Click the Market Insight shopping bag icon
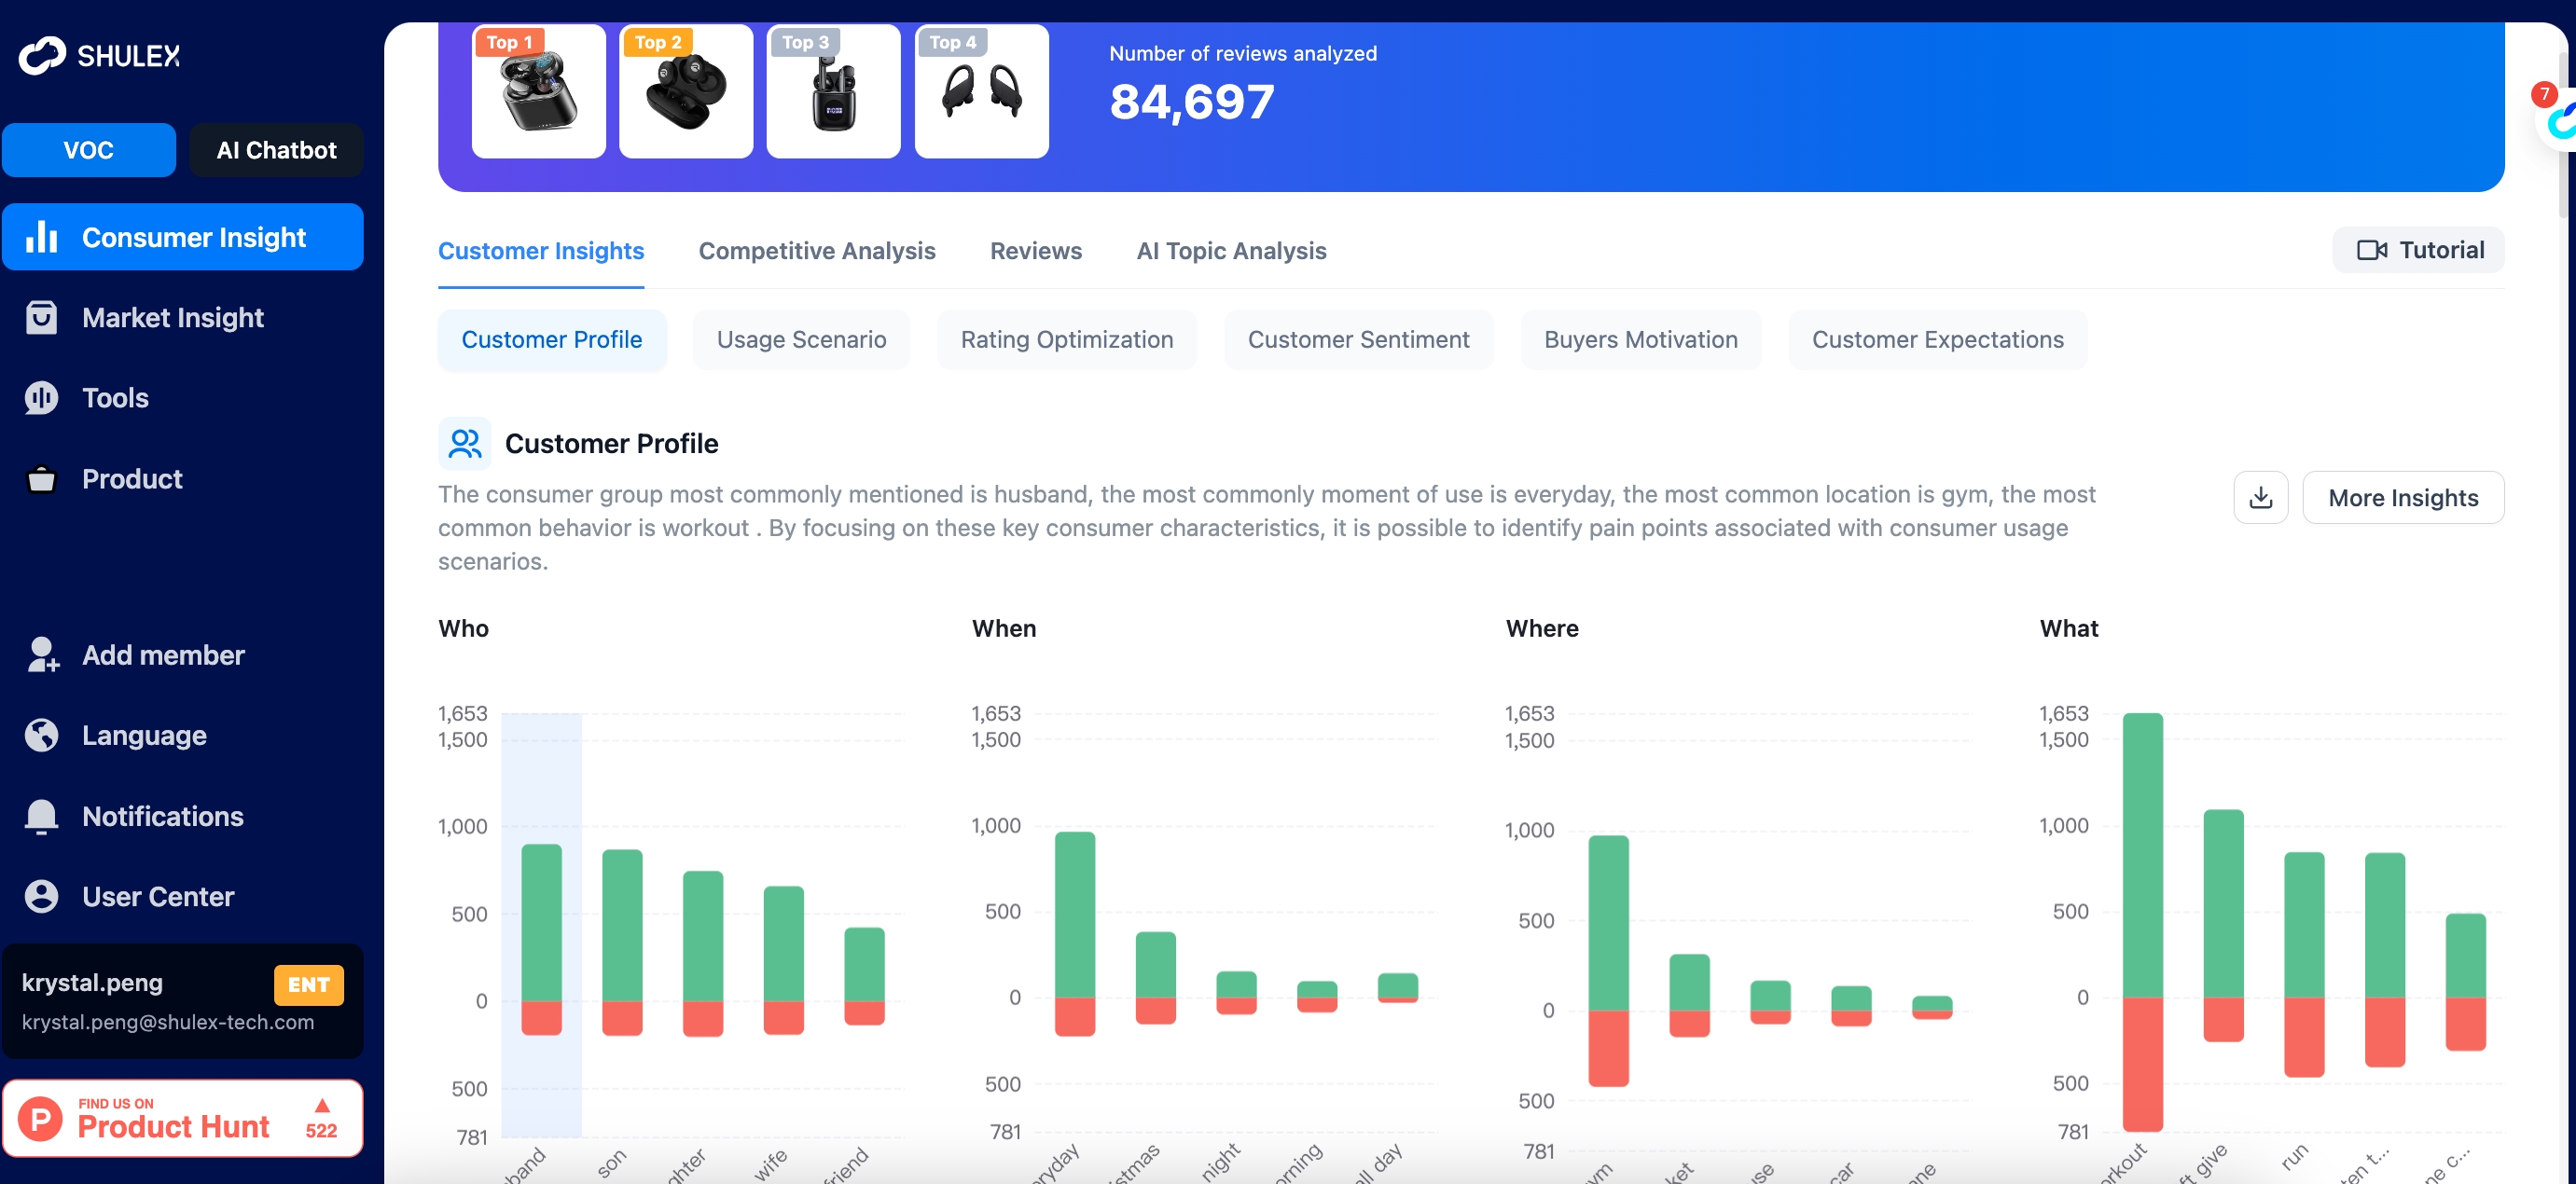The image size is (2576, 1184). 41,317
